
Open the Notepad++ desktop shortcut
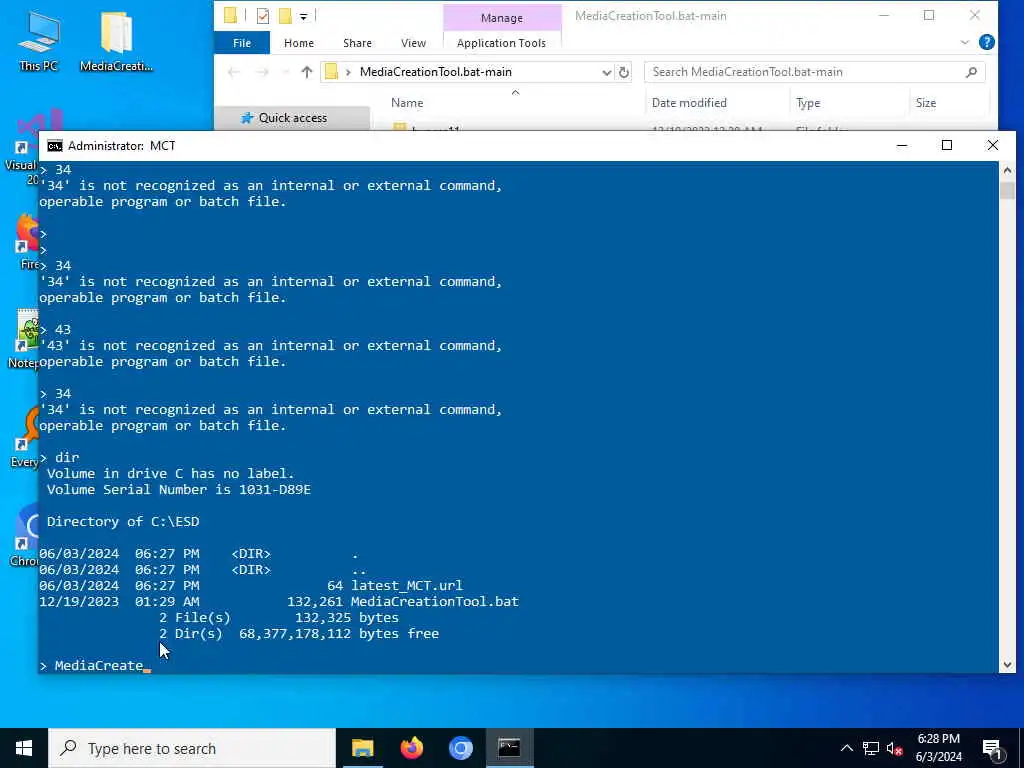25,338
